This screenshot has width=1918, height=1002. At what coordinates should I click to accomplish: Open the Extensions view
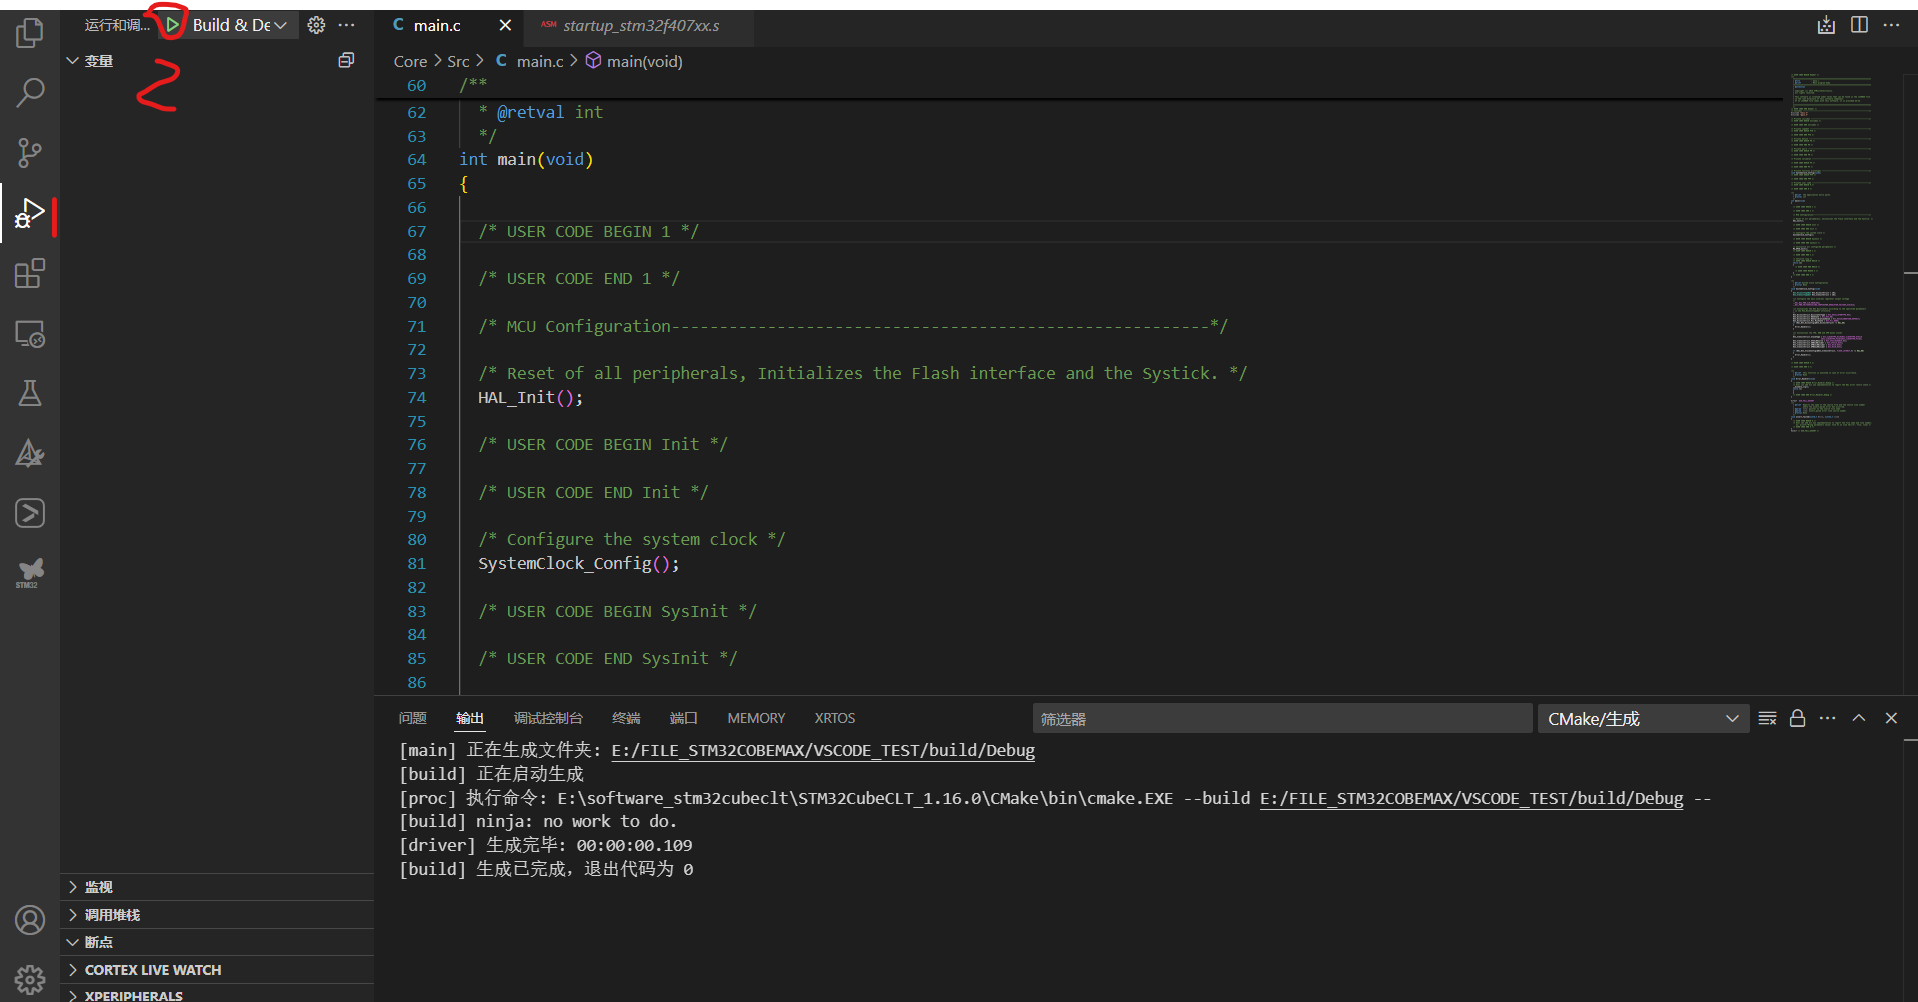click(30, 273)
